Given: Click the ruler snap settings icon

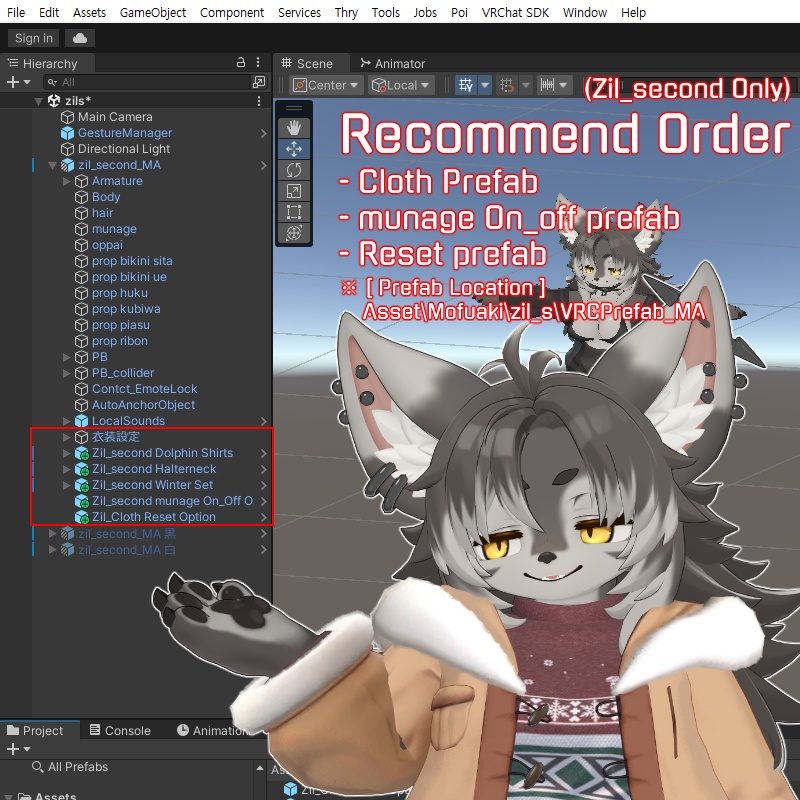Looking at the screenshot, I should pyautogui.click(x=547, y=85).
